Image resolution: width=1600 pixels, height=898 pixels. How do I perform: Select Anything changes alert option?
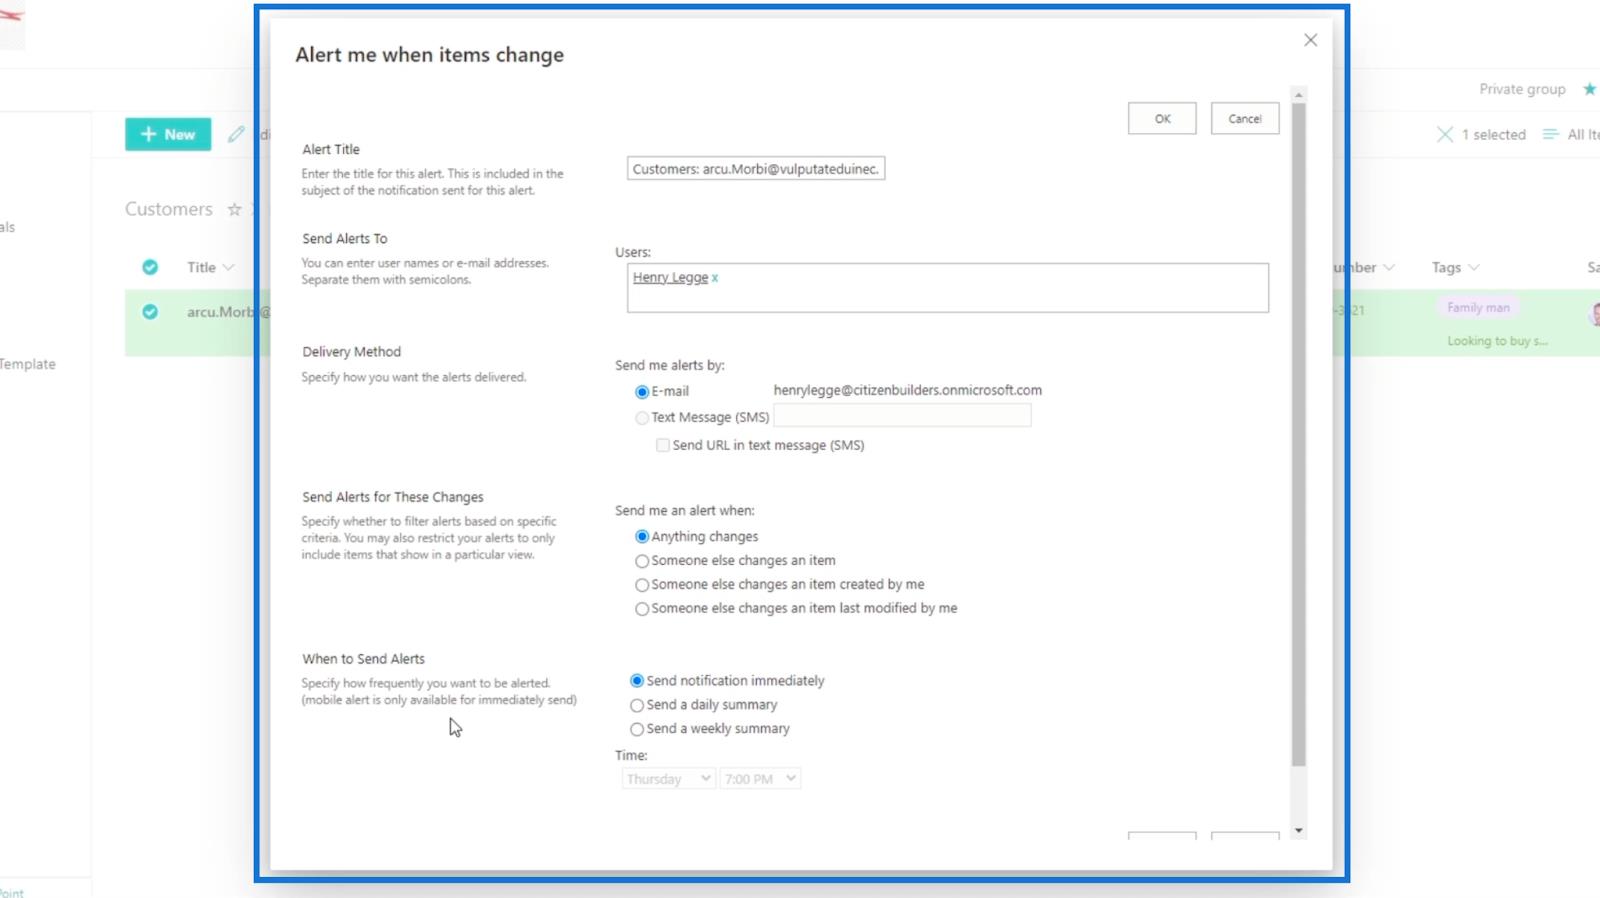click(x=642, y=537)
